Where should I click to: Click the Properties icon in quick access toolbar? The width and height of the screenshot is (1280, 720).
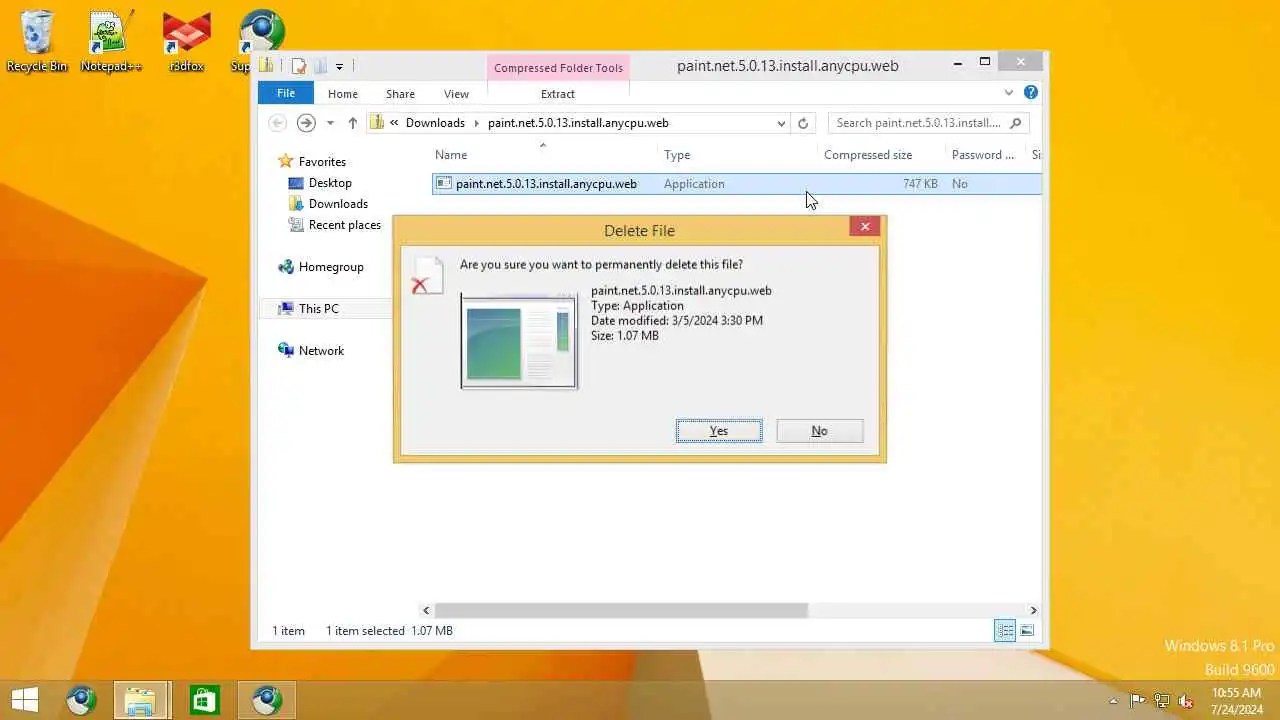(x=298, y=66)
